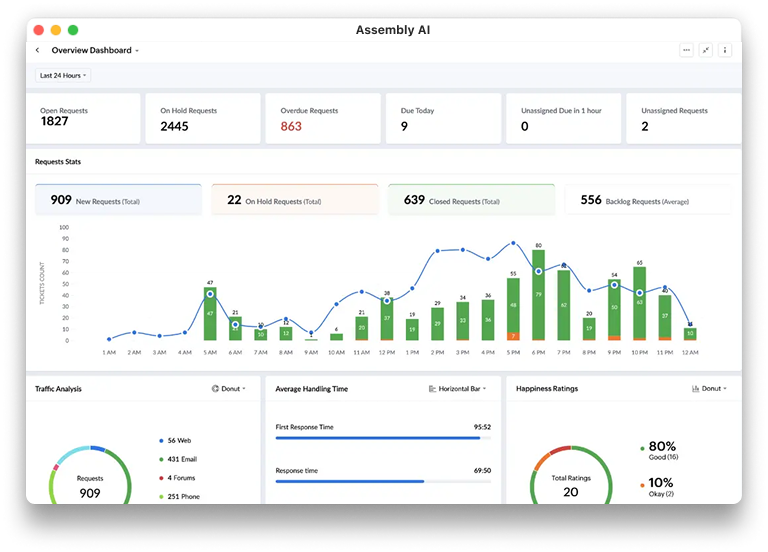
Task: Click the "431 Email" legend entry
Action: 182,459
